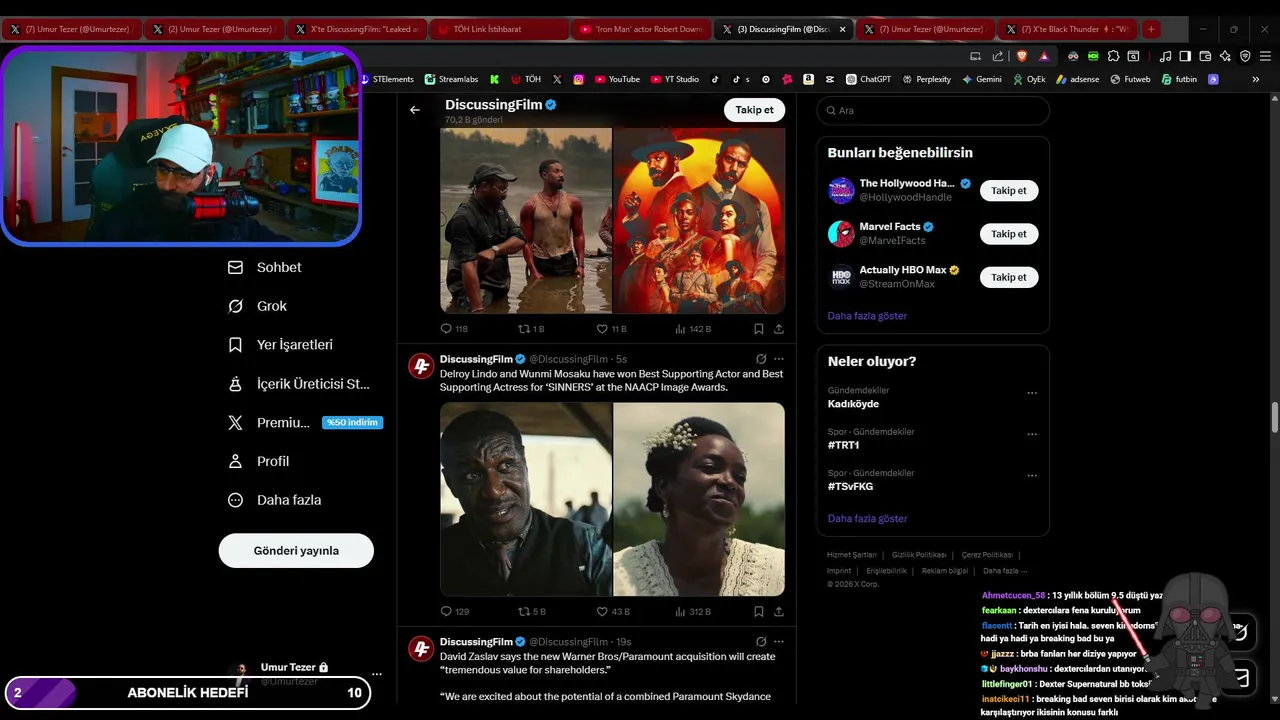
Task: Bookmark the Delroy Lindo NAACP post
Action: 759,611
